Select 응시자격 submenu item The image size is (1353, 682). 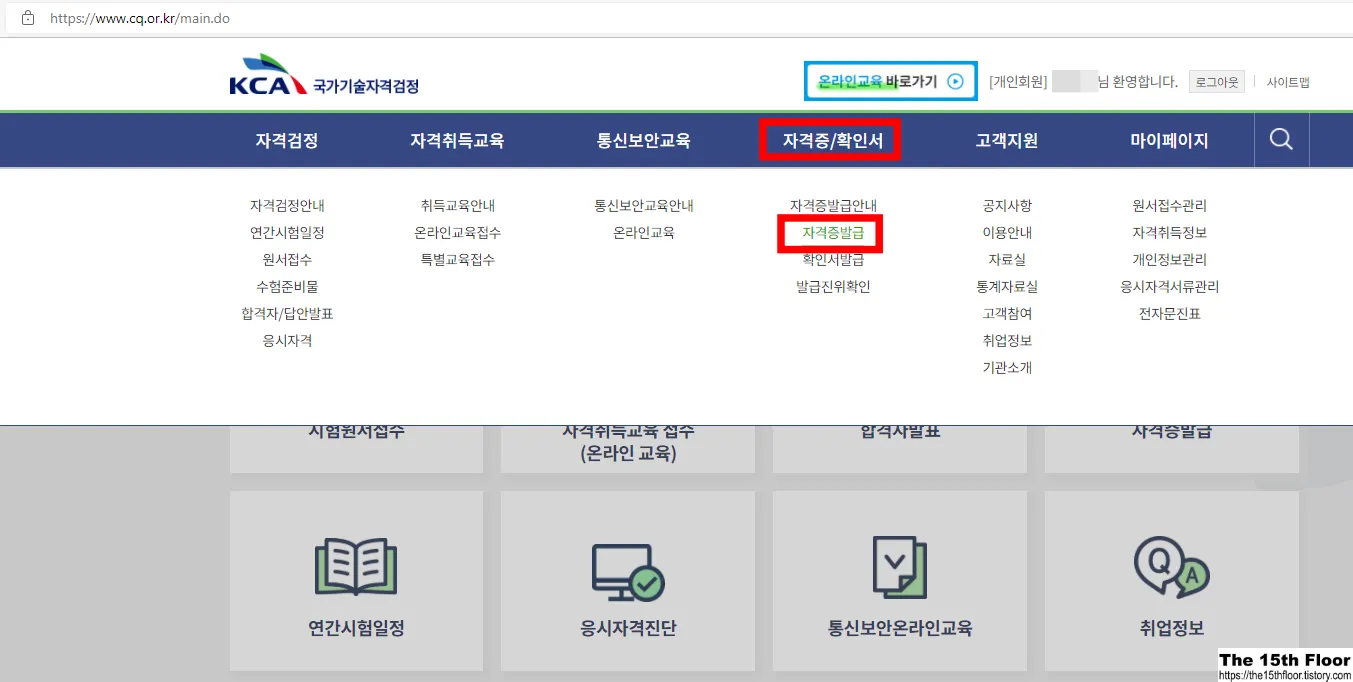point(287,341)
